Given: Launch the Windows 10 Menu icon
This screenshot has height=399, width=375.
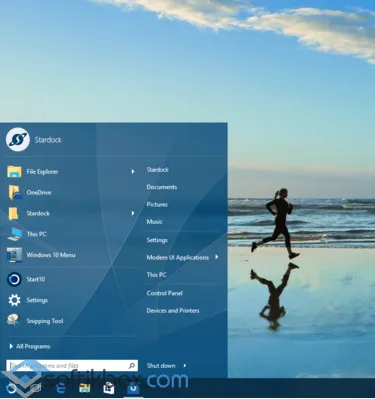Looking at the screenshot, I should pos(14,255).
